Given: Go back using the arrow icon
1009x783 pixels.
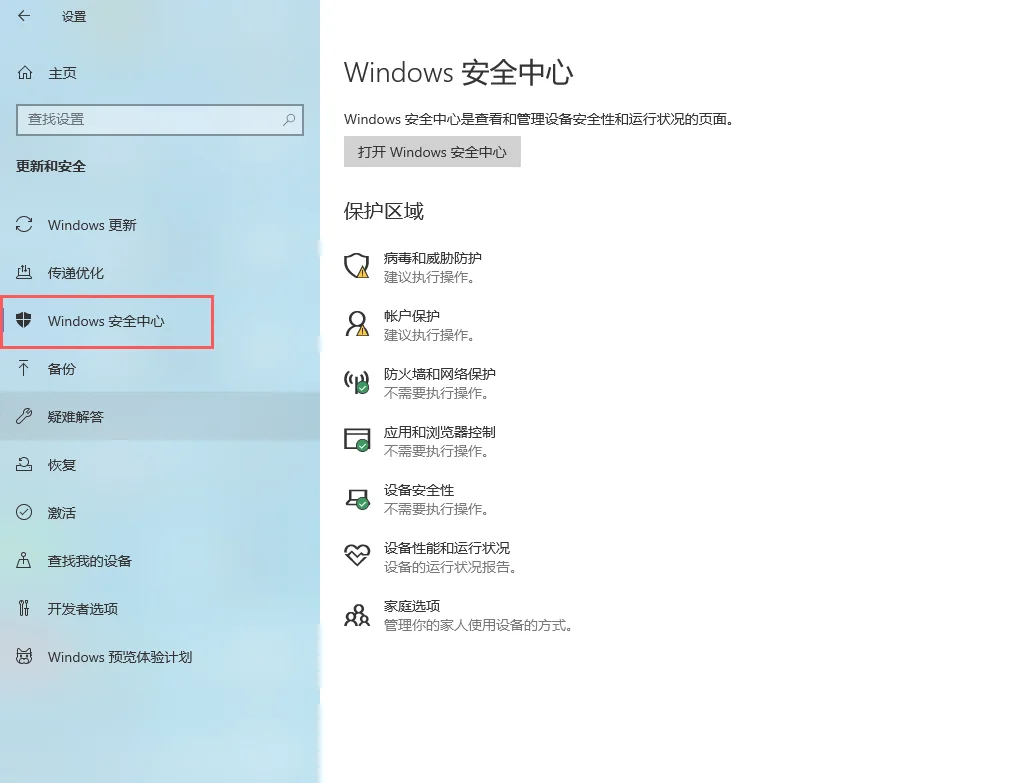Looking at the screenshot, I should (24, 16).
